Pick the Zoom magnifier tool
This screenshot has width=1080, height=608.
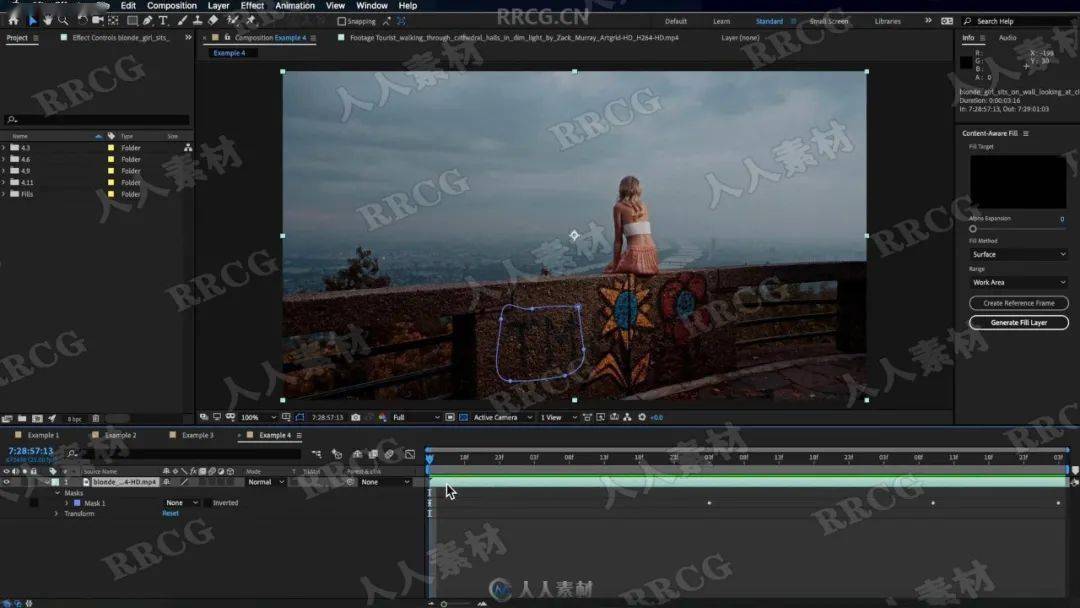pyautogui.click(x=63, y=20)
